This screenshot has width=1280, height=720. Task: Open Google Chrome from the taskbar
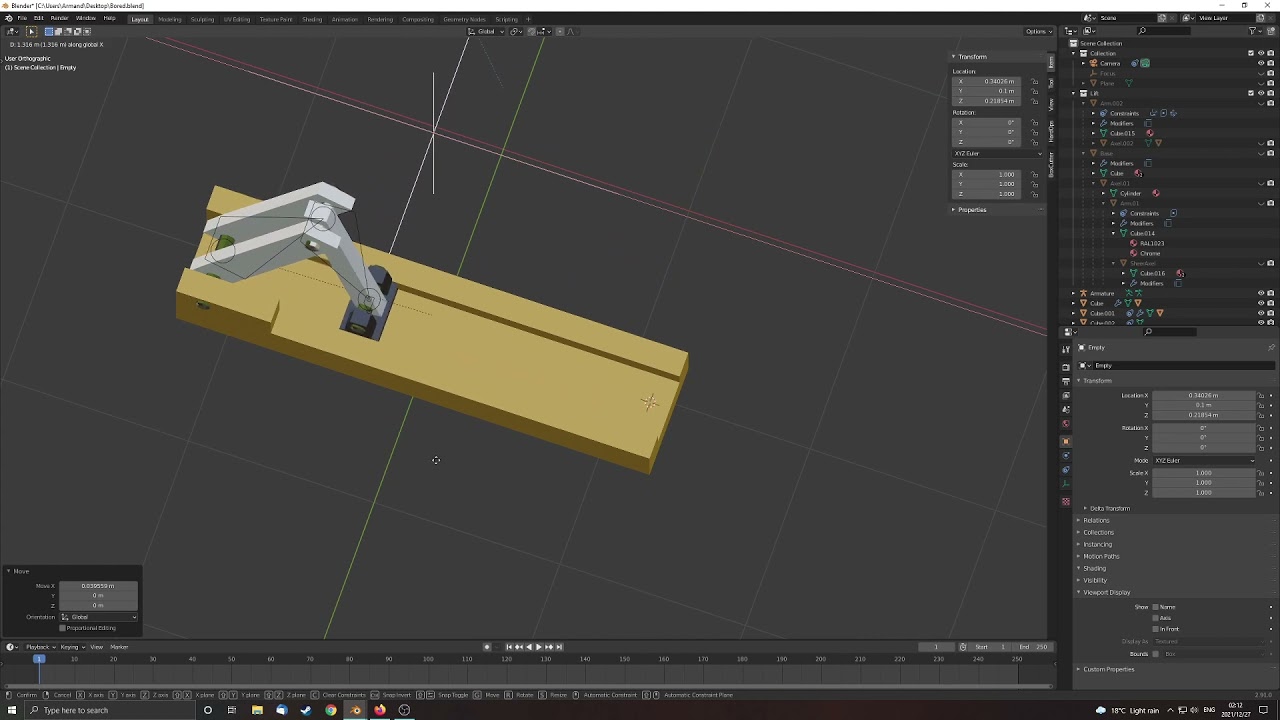tap(331, 710)
